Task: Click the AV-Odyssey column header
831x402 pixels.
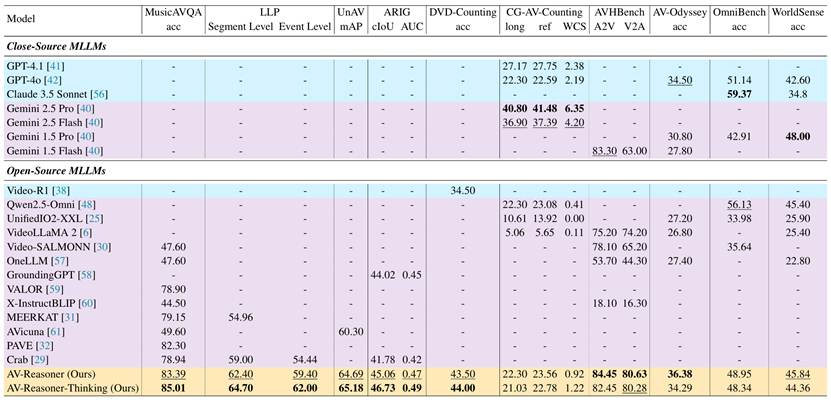Action: click(680, 13)
